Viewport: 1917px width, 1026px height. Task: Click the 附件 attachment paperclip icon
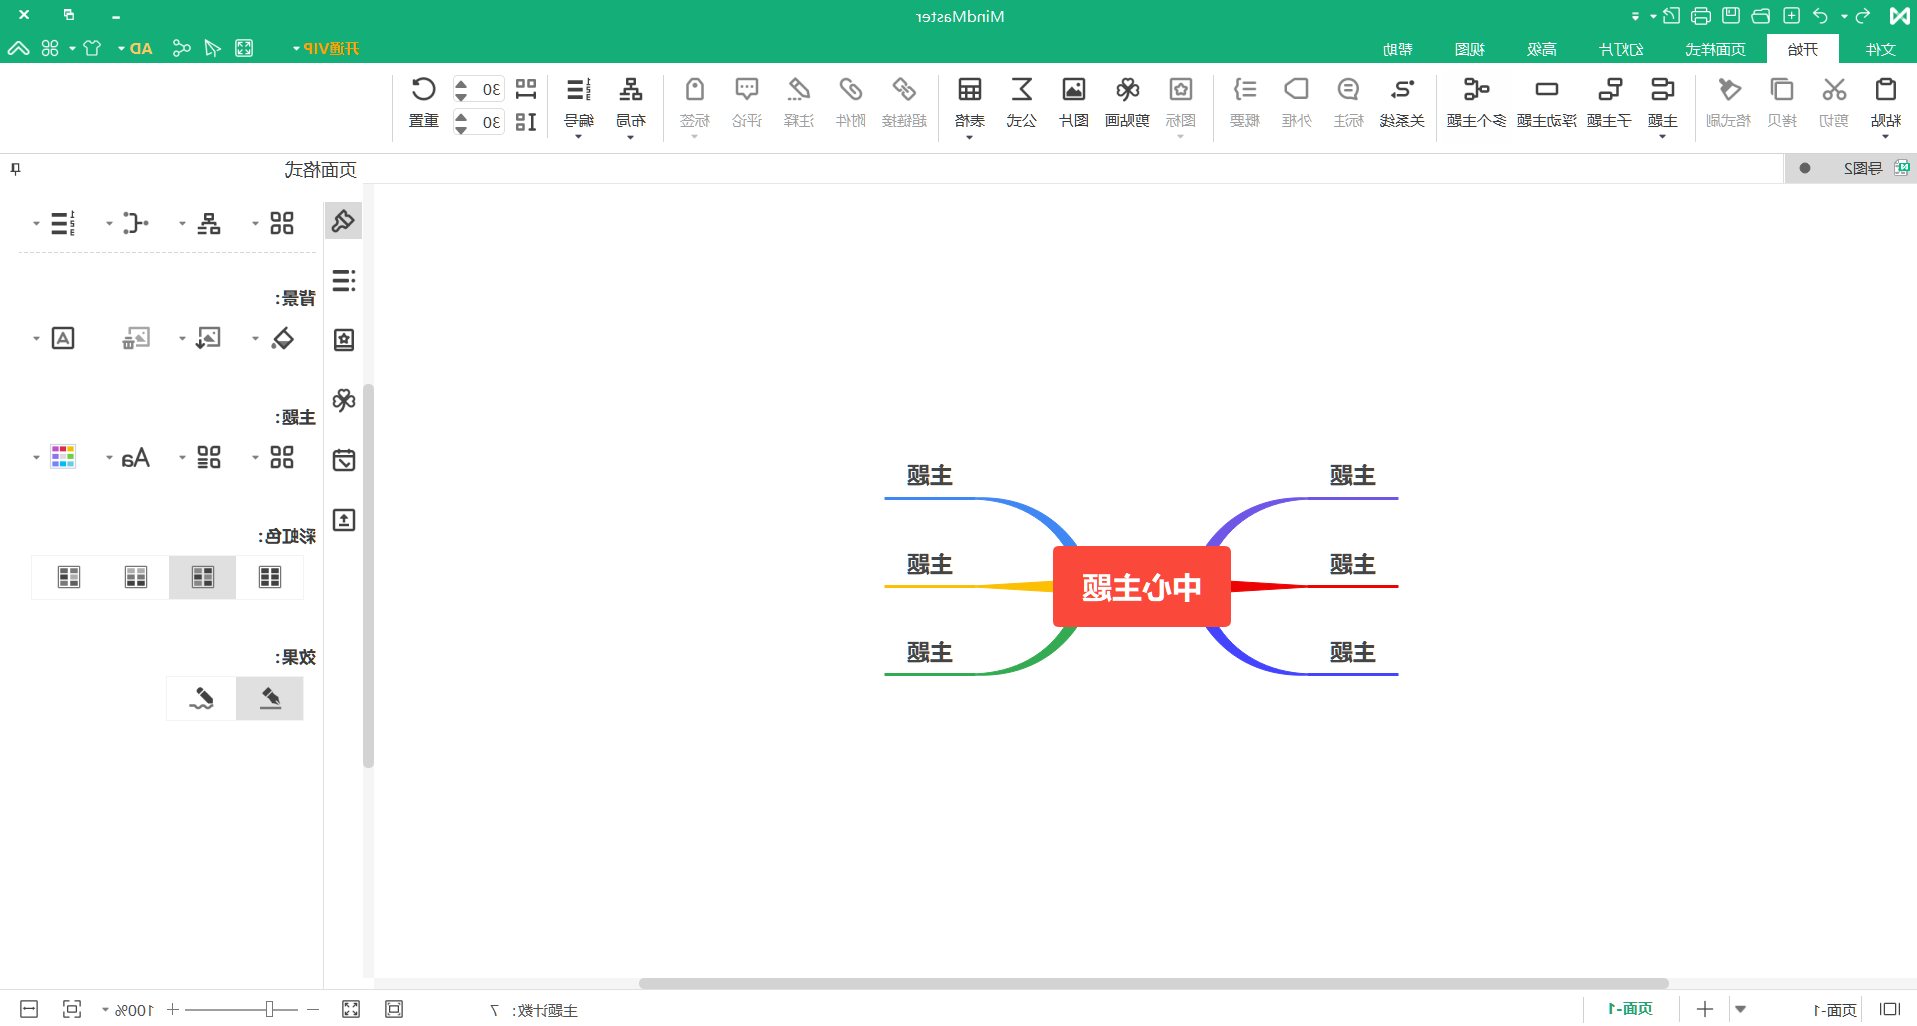click(850, 90)
